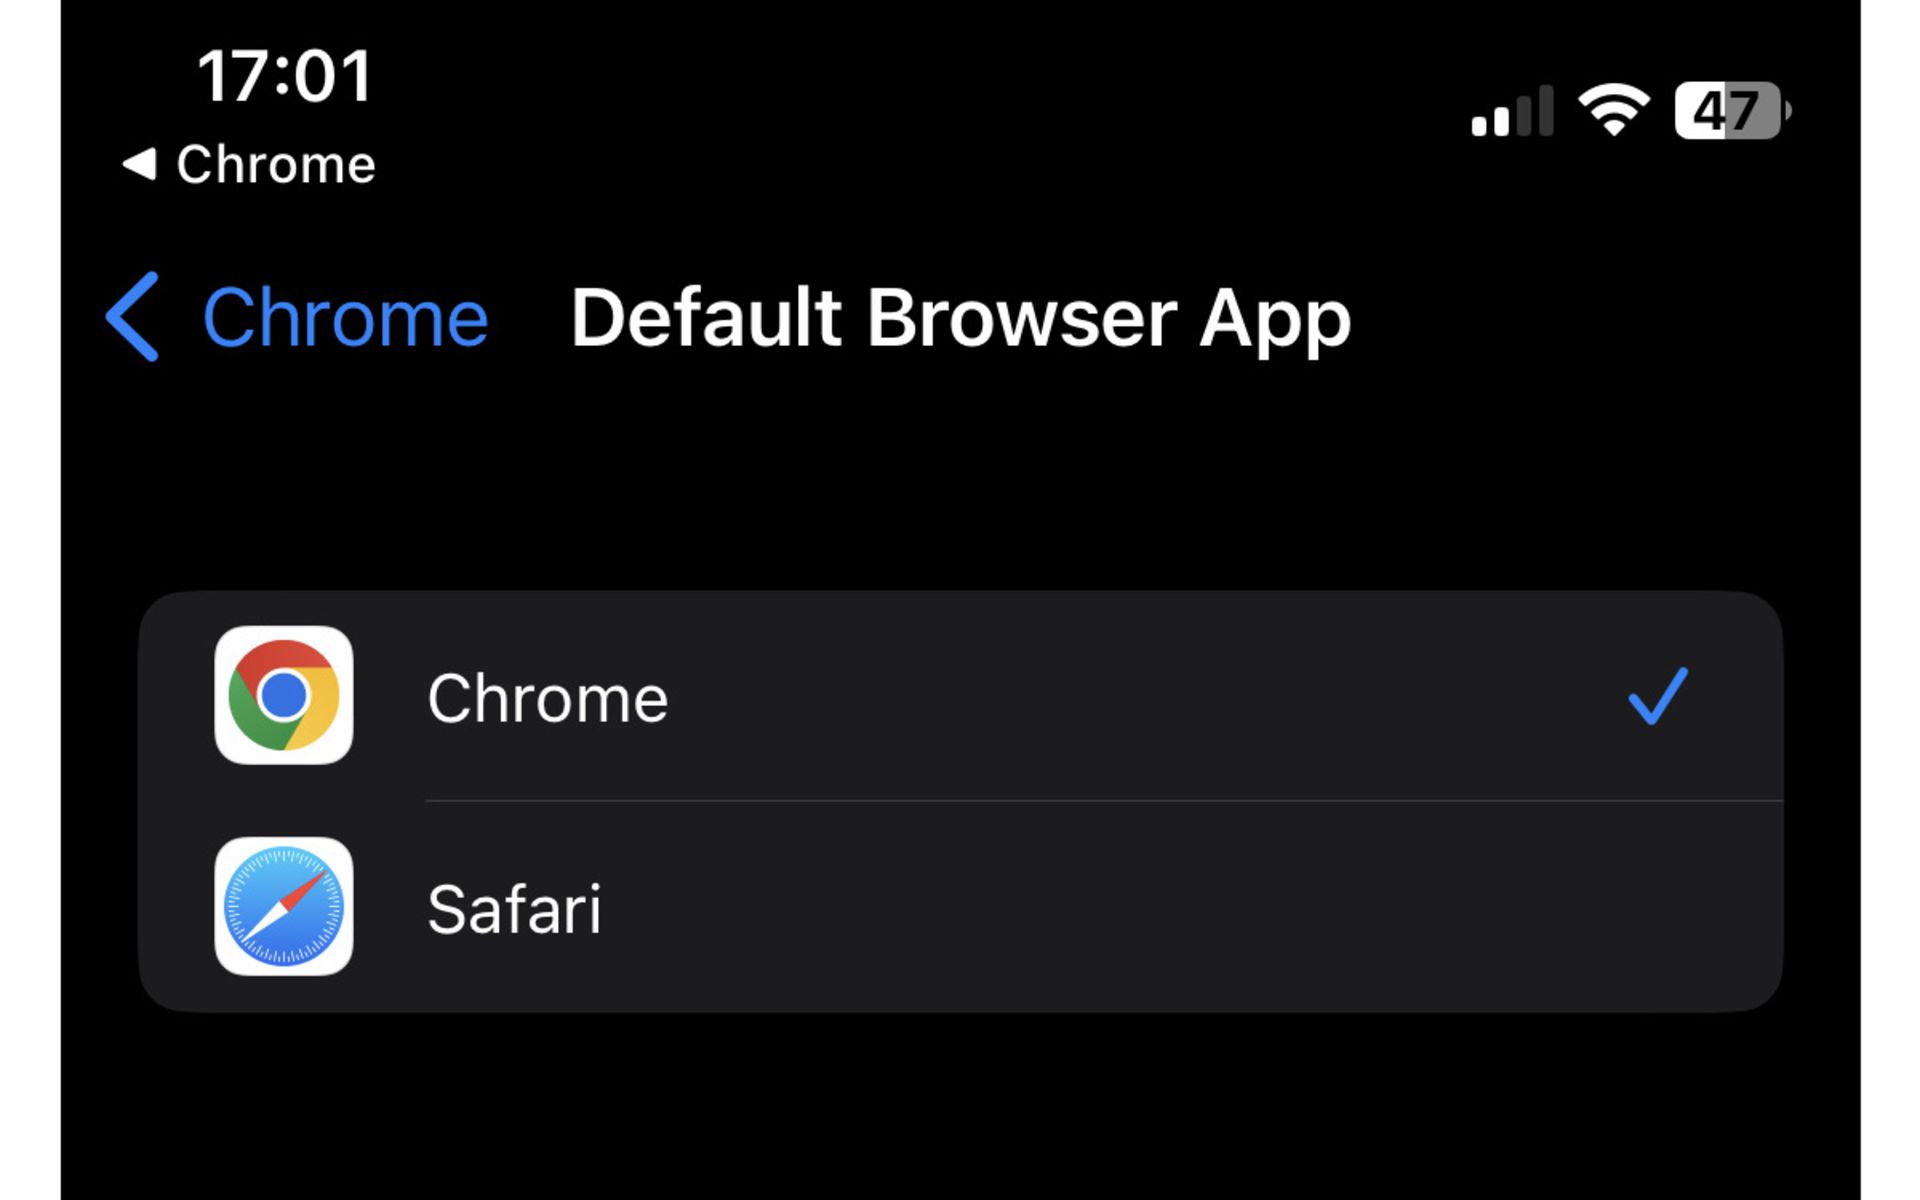
Task: Tap the blue back chevron arrow
Action: pyautogui.click(x=133, y=317)
